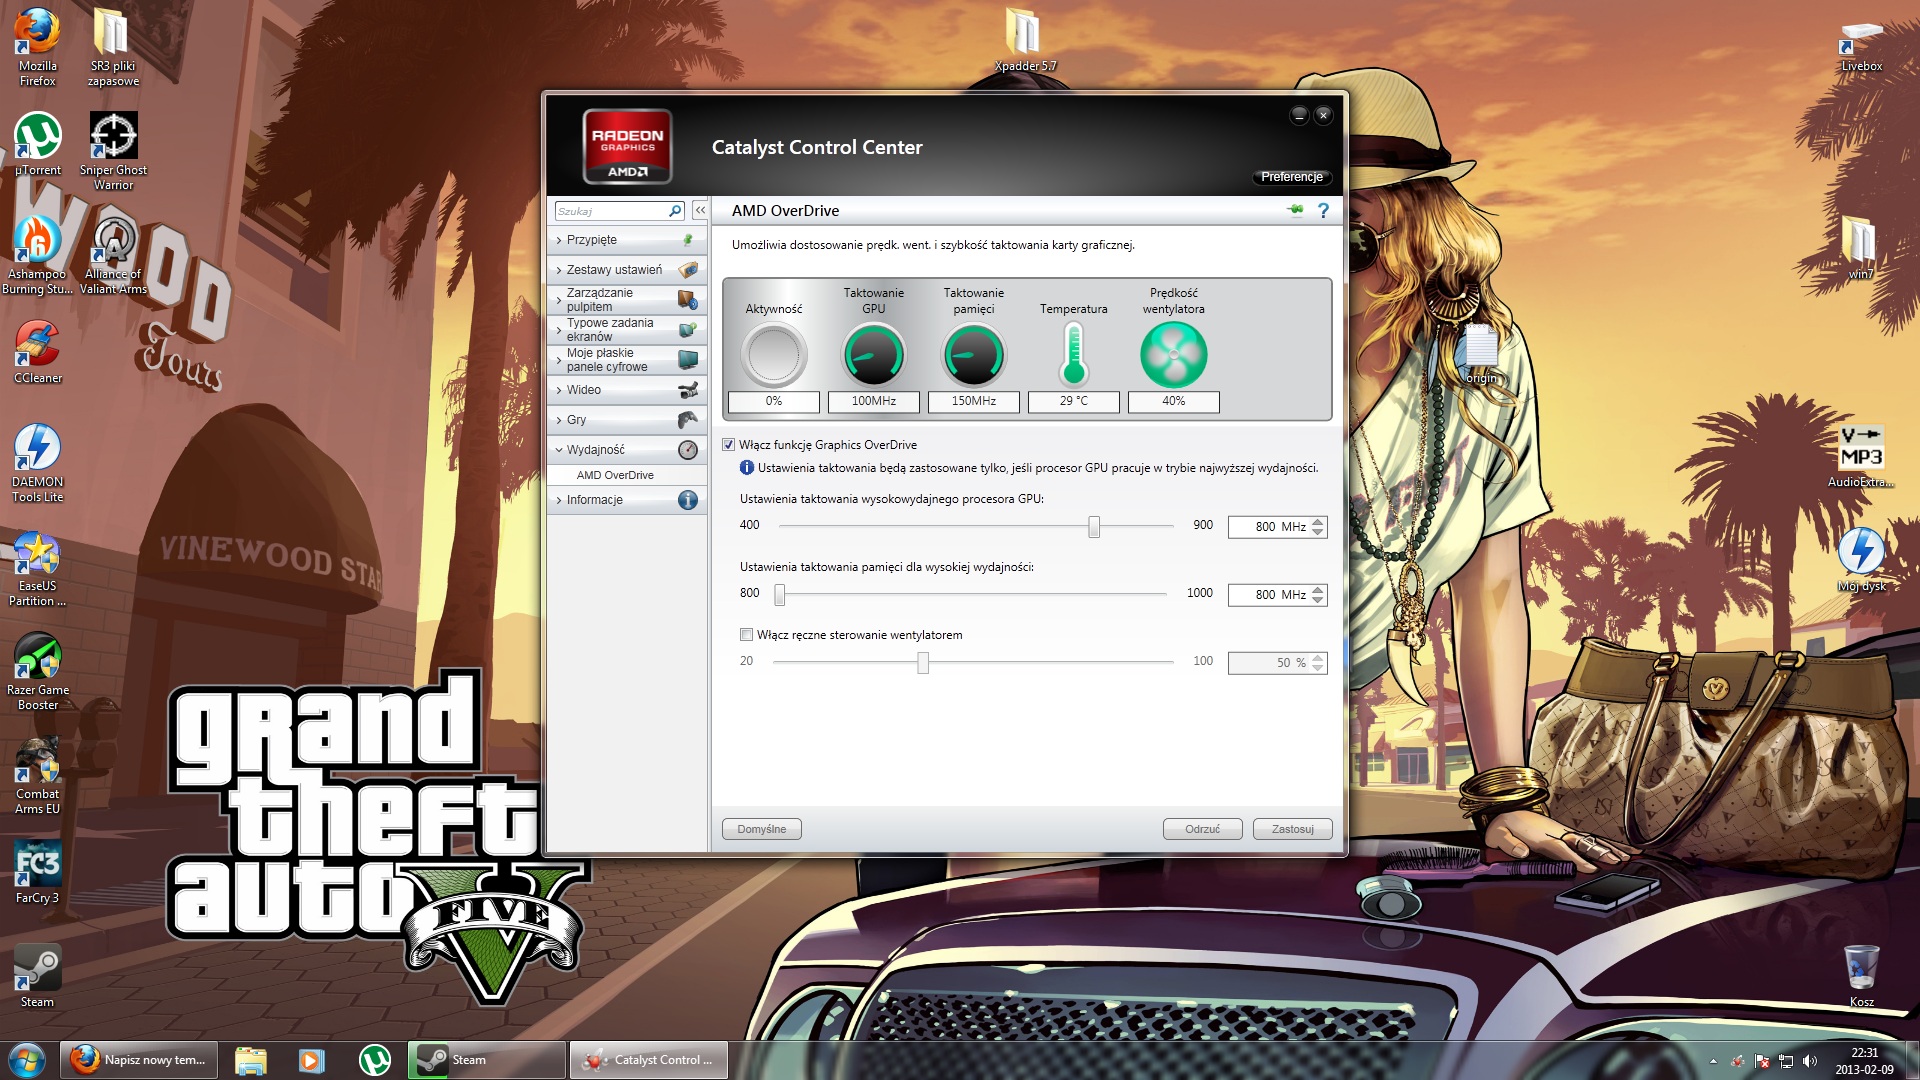The width and height of the screenshot is (1920, 1080).
Task: Disable the Graphics OverDrive checkbox
Action: (x=728, y=445)
